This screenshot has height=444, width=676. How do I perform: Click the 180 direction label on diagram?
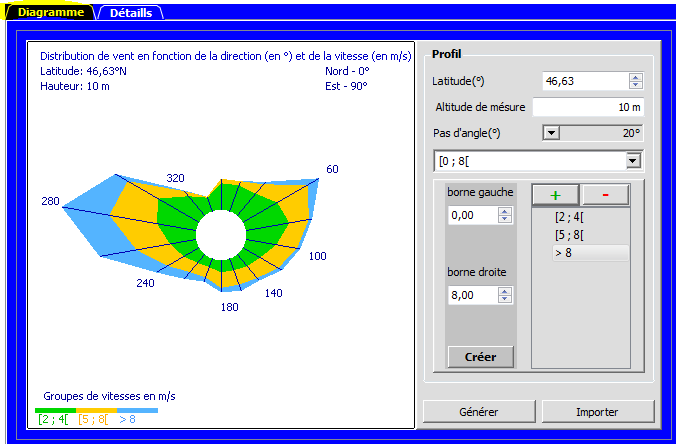coord(229,307)
